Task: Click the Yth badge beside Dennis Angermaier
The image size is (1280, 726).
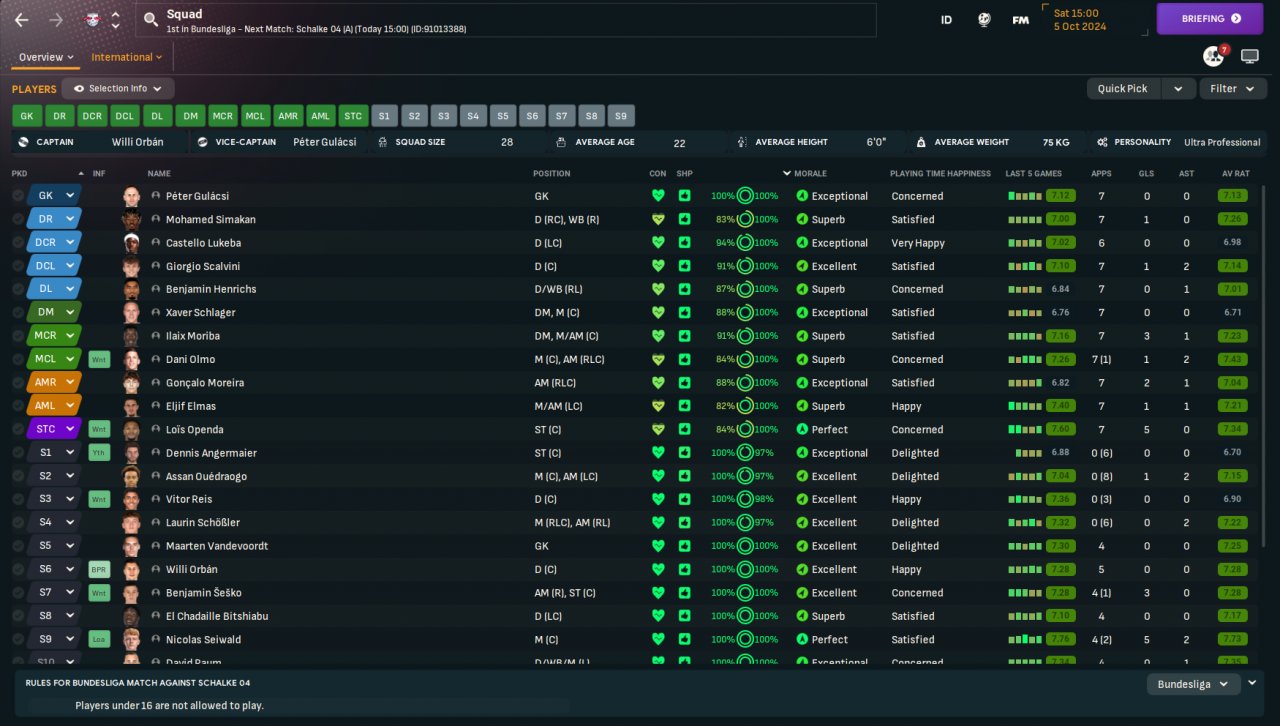Action: click(x=99, y=453)
